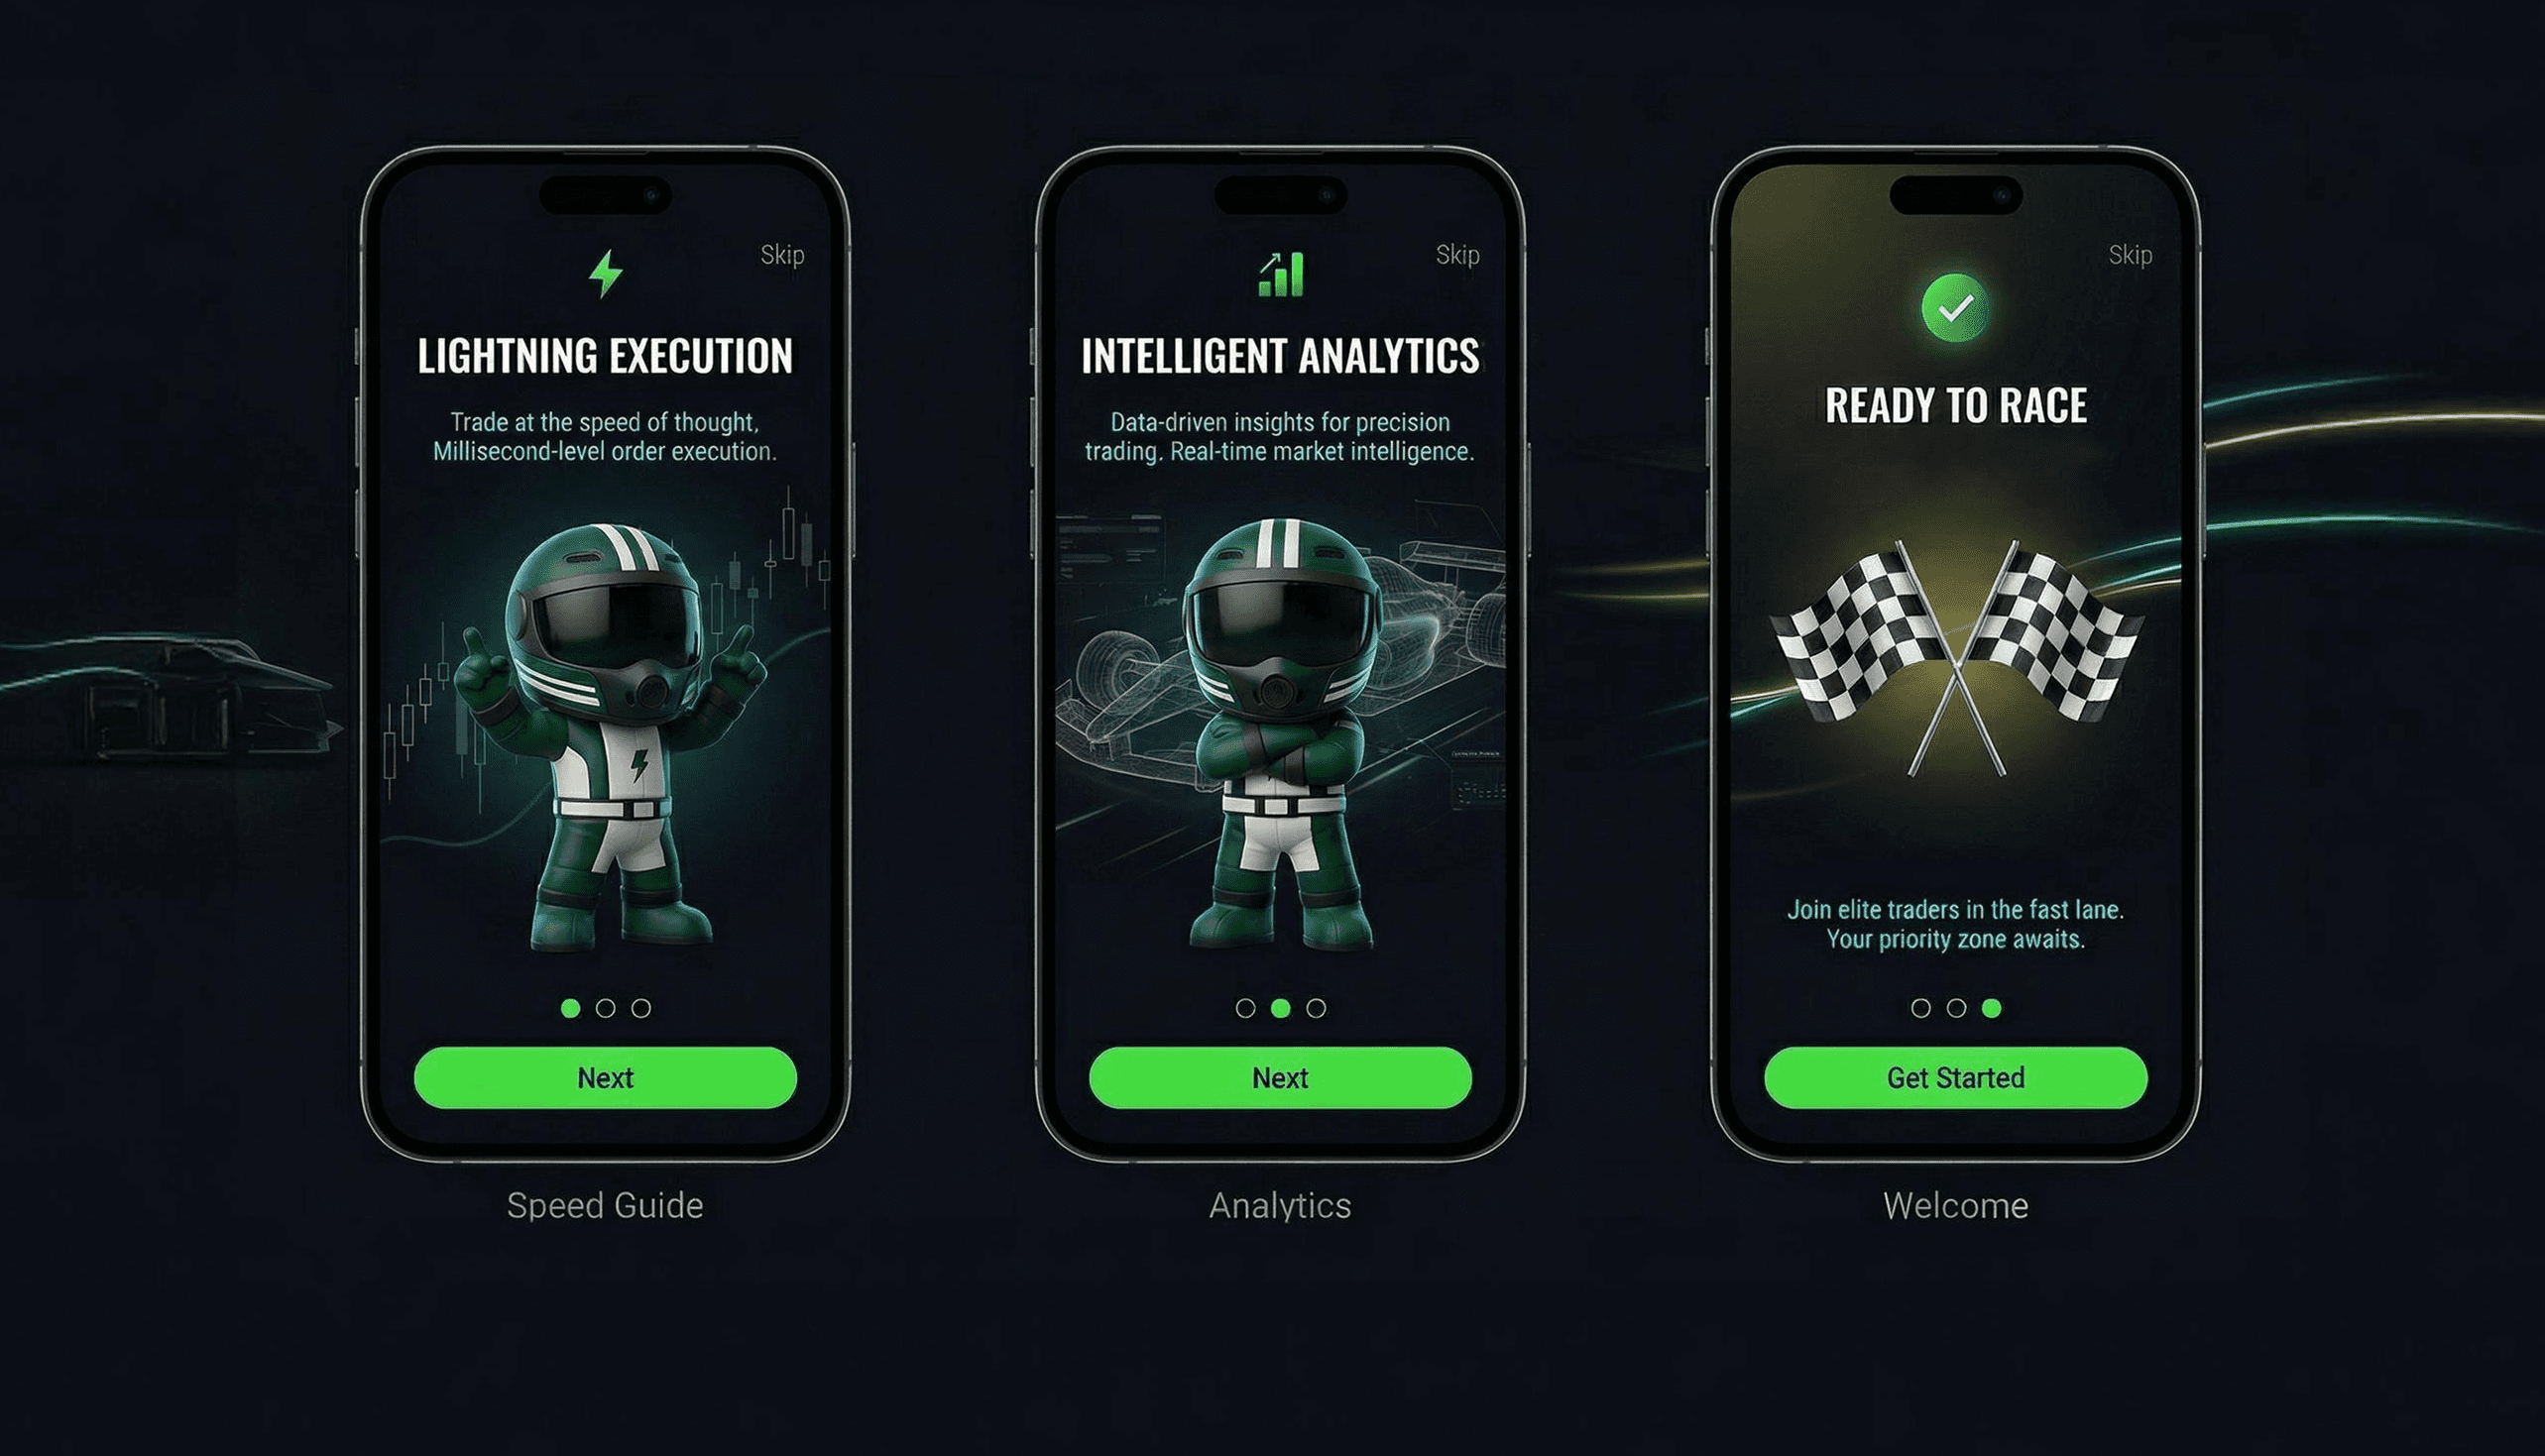Click the green checkmark circle icon
This screenshot has width=2545, height=1456.
pos(1955,308)
